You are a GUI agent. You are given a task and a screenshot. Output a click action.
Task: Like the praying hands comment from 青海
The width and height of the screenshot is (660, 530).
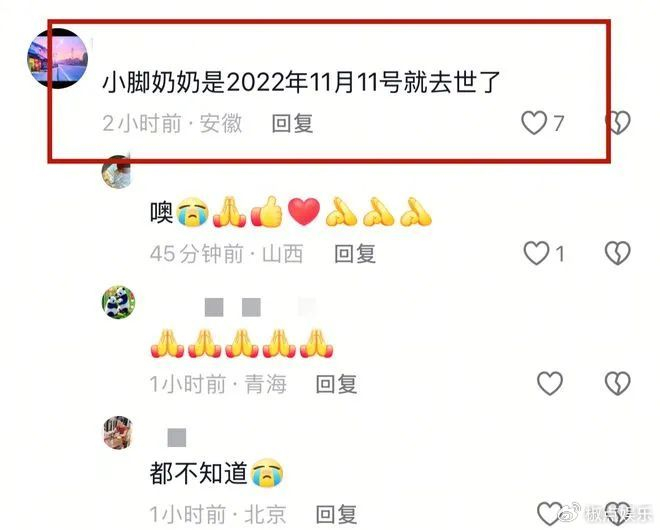550,384
